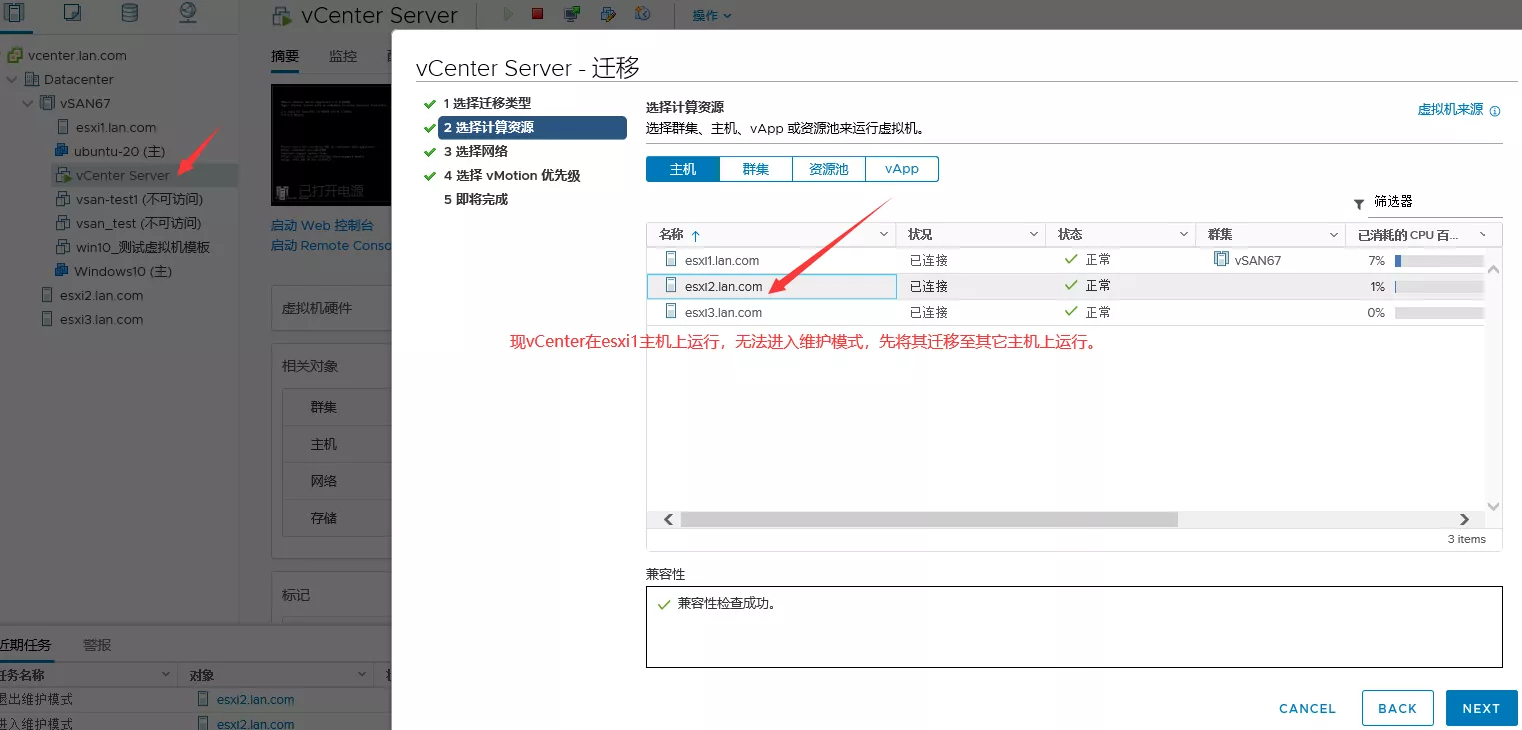Screen dimensions: 1522x730
Task: Click the info icon next to 虚拟机来源
Action: pos(1495,111)
